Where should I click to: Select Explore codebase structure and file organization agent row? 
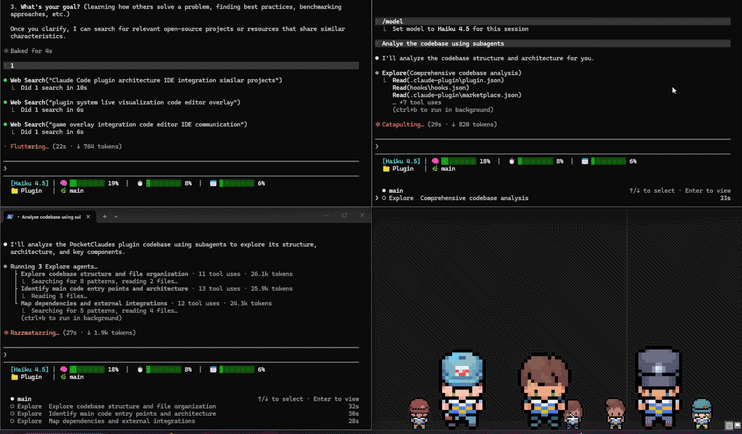tap(185, 407)
